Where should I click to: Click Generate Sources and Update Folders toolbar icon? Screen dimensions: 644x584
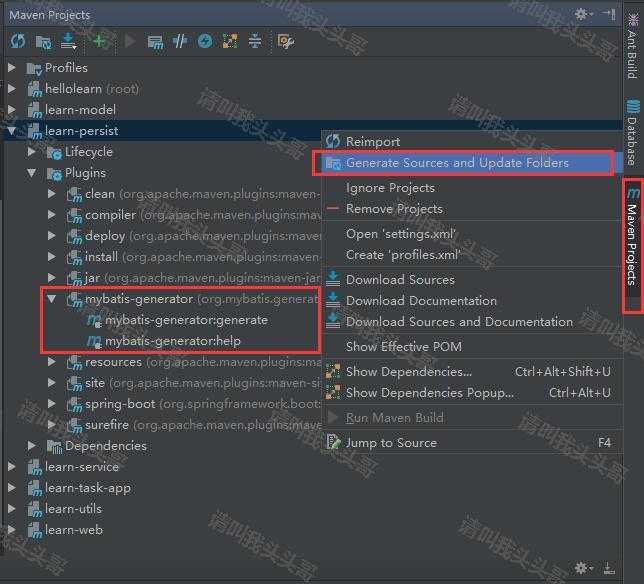click(44, 42)
